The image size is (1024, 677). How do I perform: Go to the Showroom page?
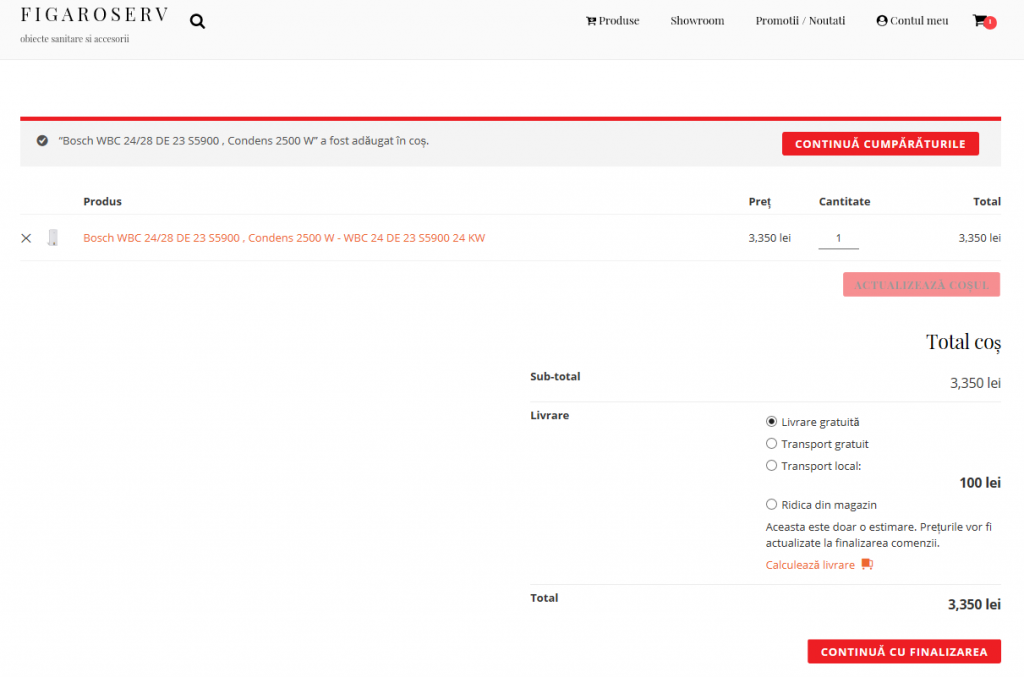[697, 21]
